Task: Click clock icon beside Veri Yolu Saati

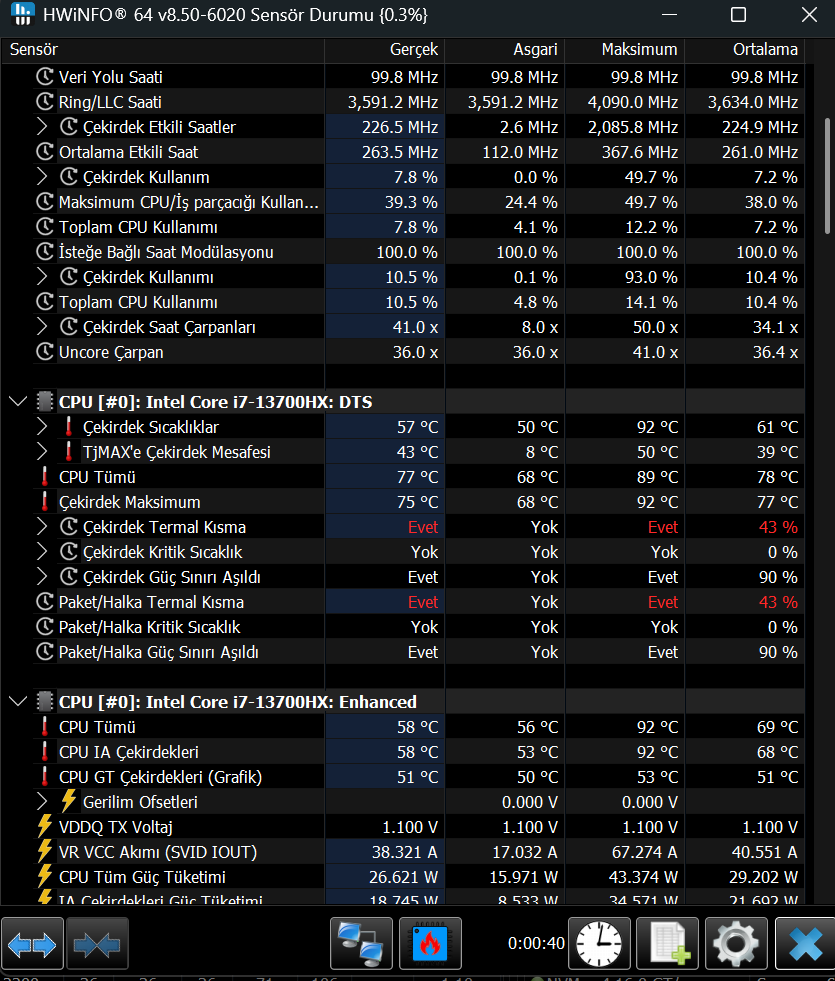Action: [x=45, y=77]
